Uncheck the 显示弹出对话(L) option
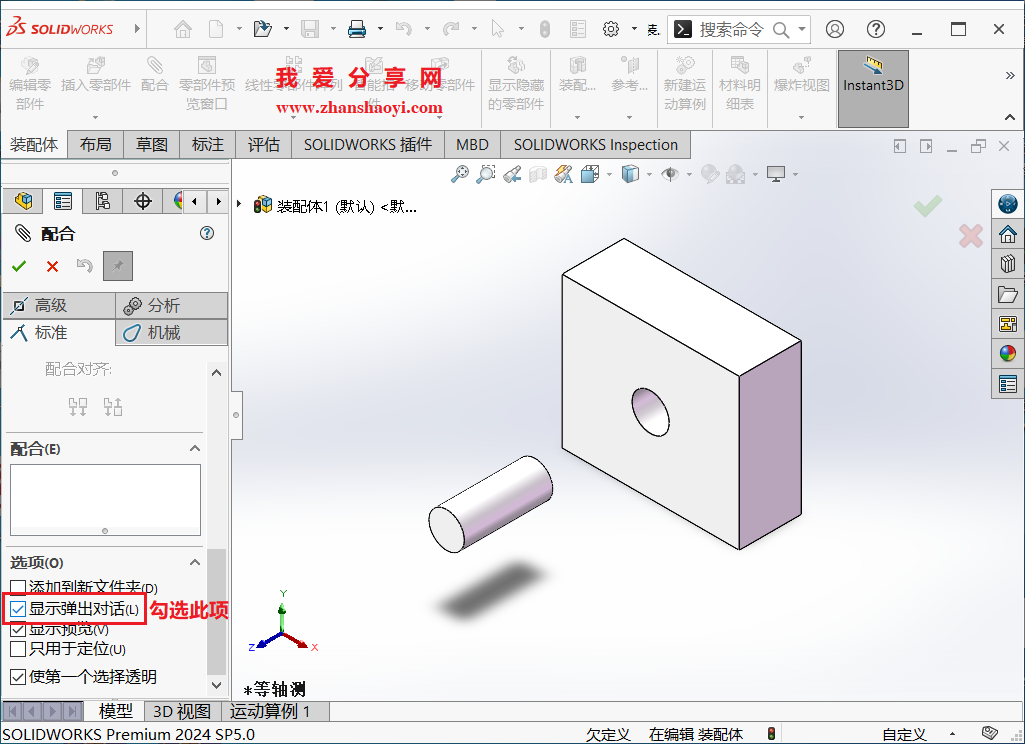The height and width of the screenshot is (744, 1025). 18,608
